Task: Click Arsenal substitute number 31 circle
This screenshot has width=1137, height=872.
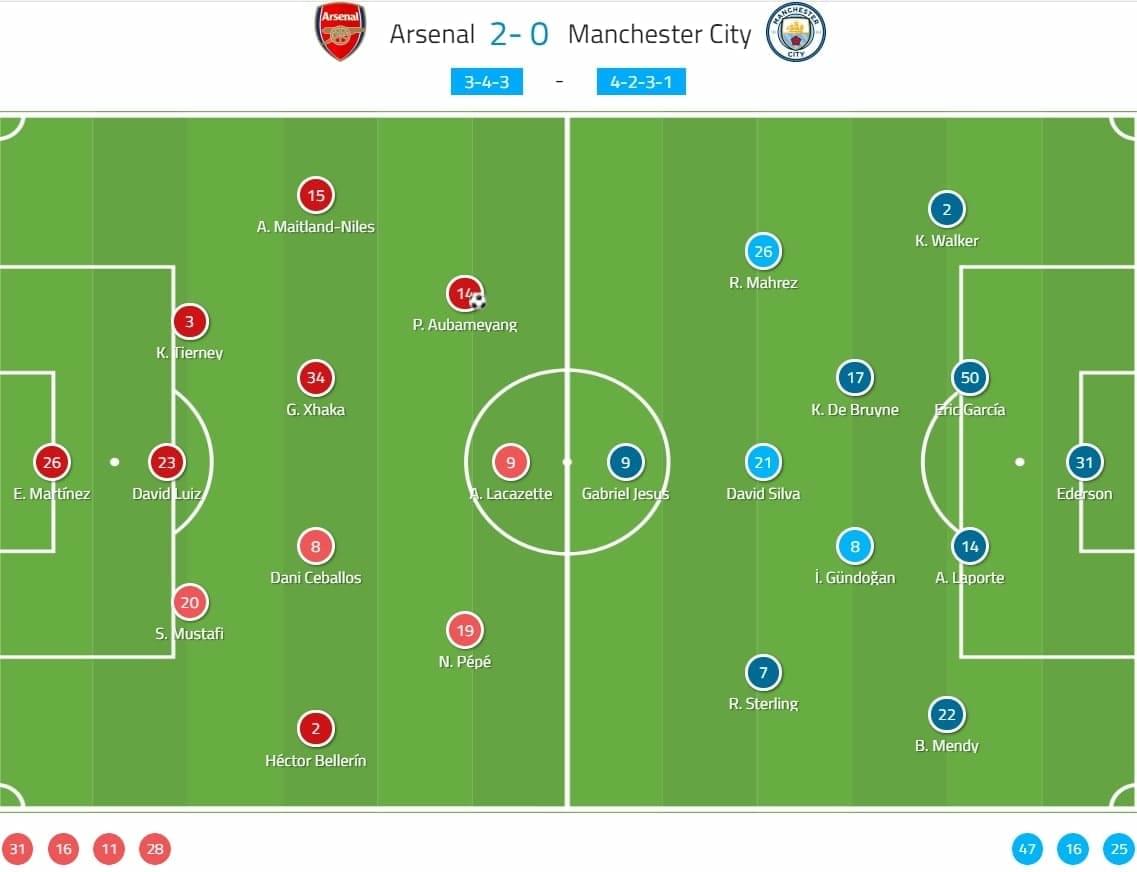Action: (17, 849)
